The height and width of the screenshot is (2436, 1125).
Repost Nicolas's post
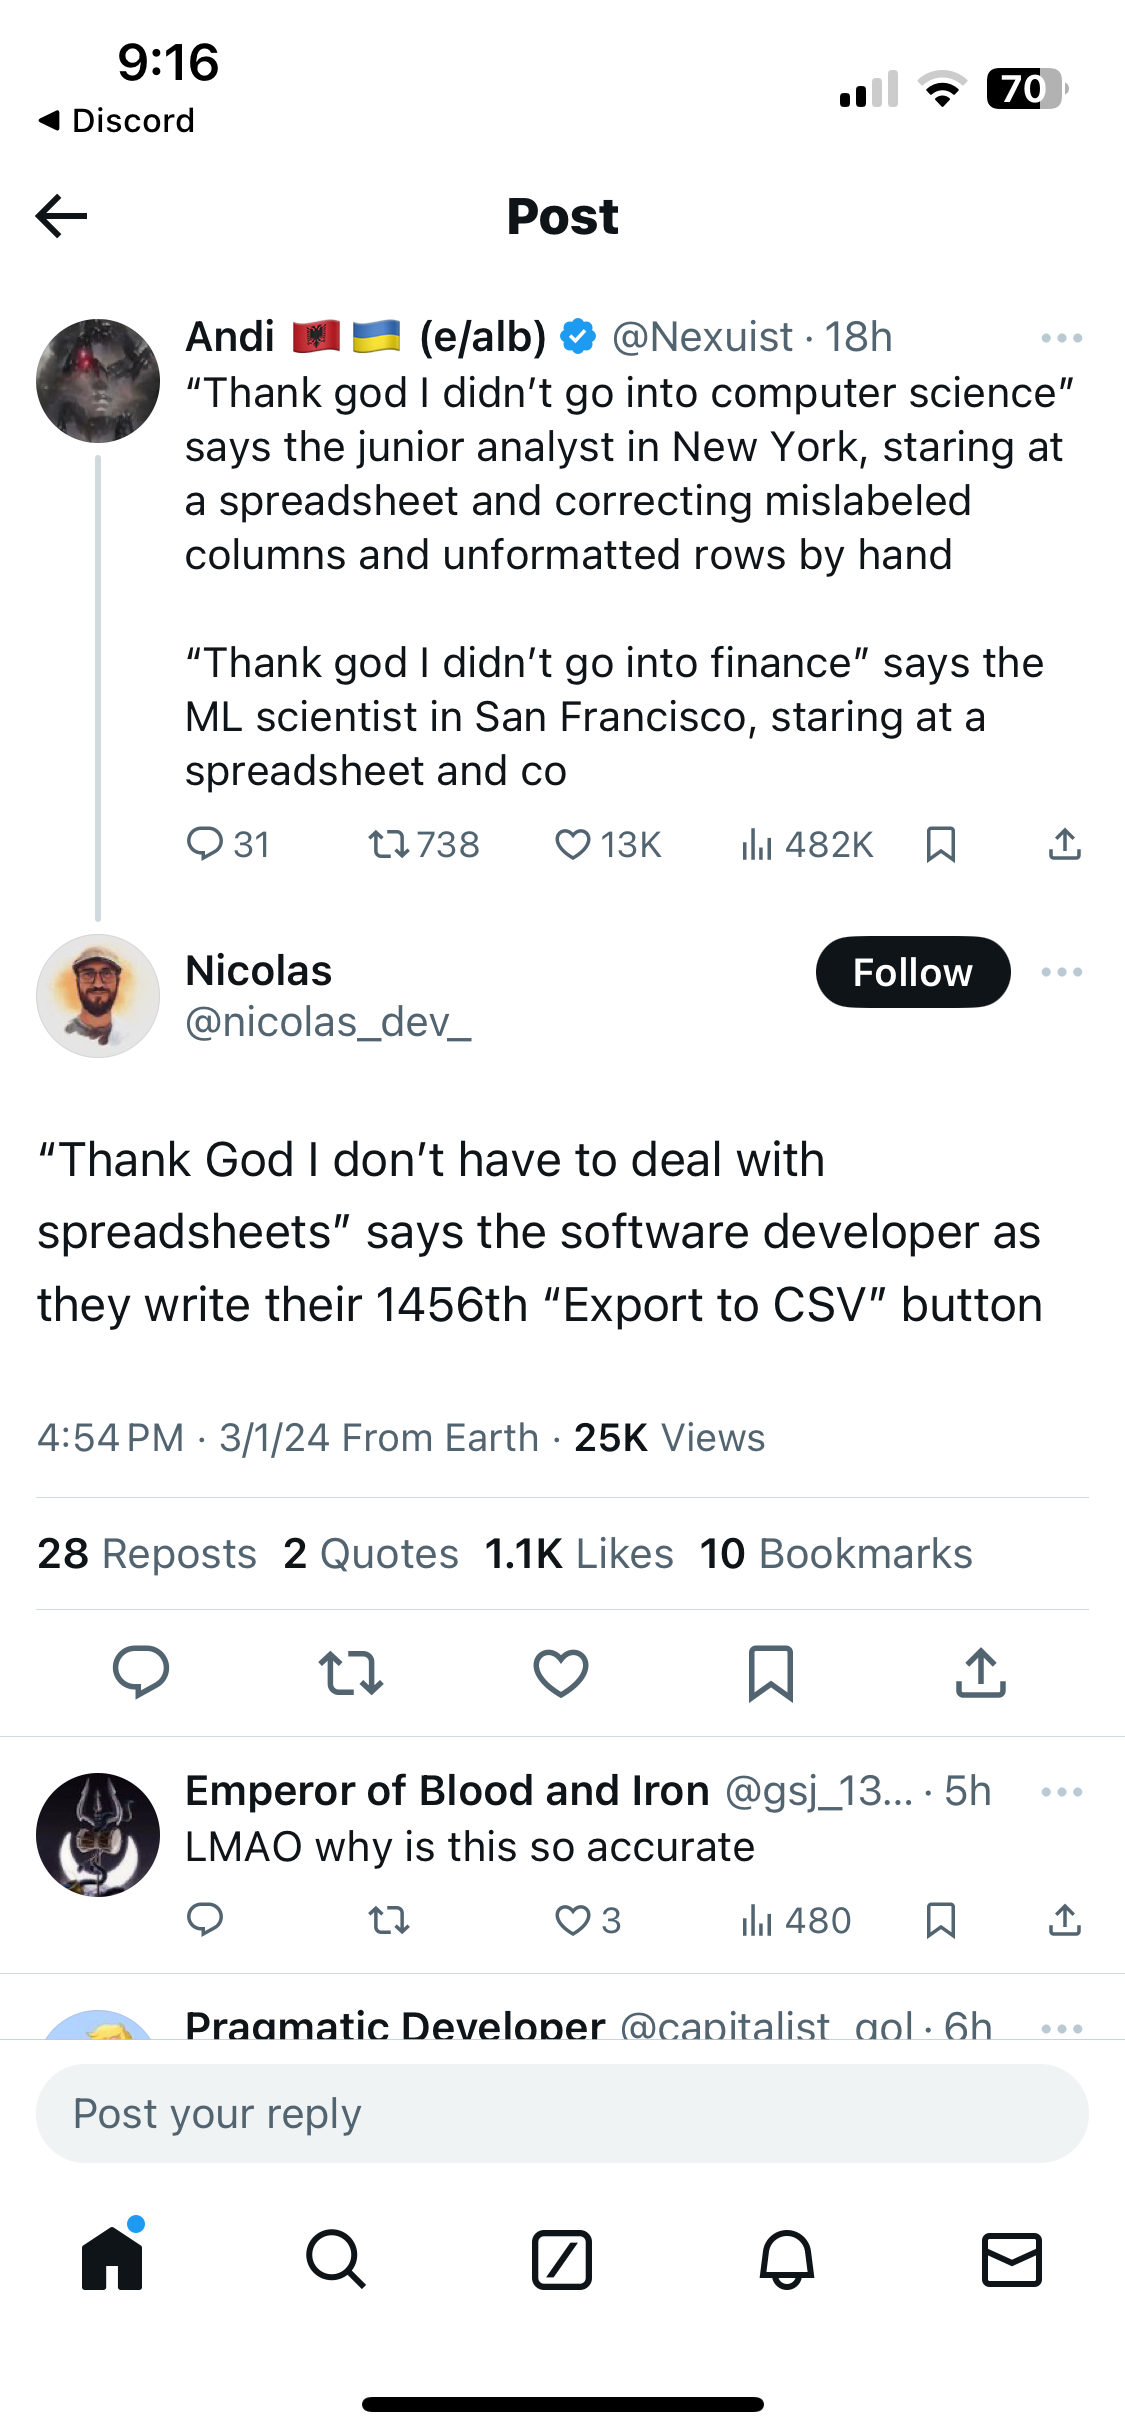tap(351, 1673)
